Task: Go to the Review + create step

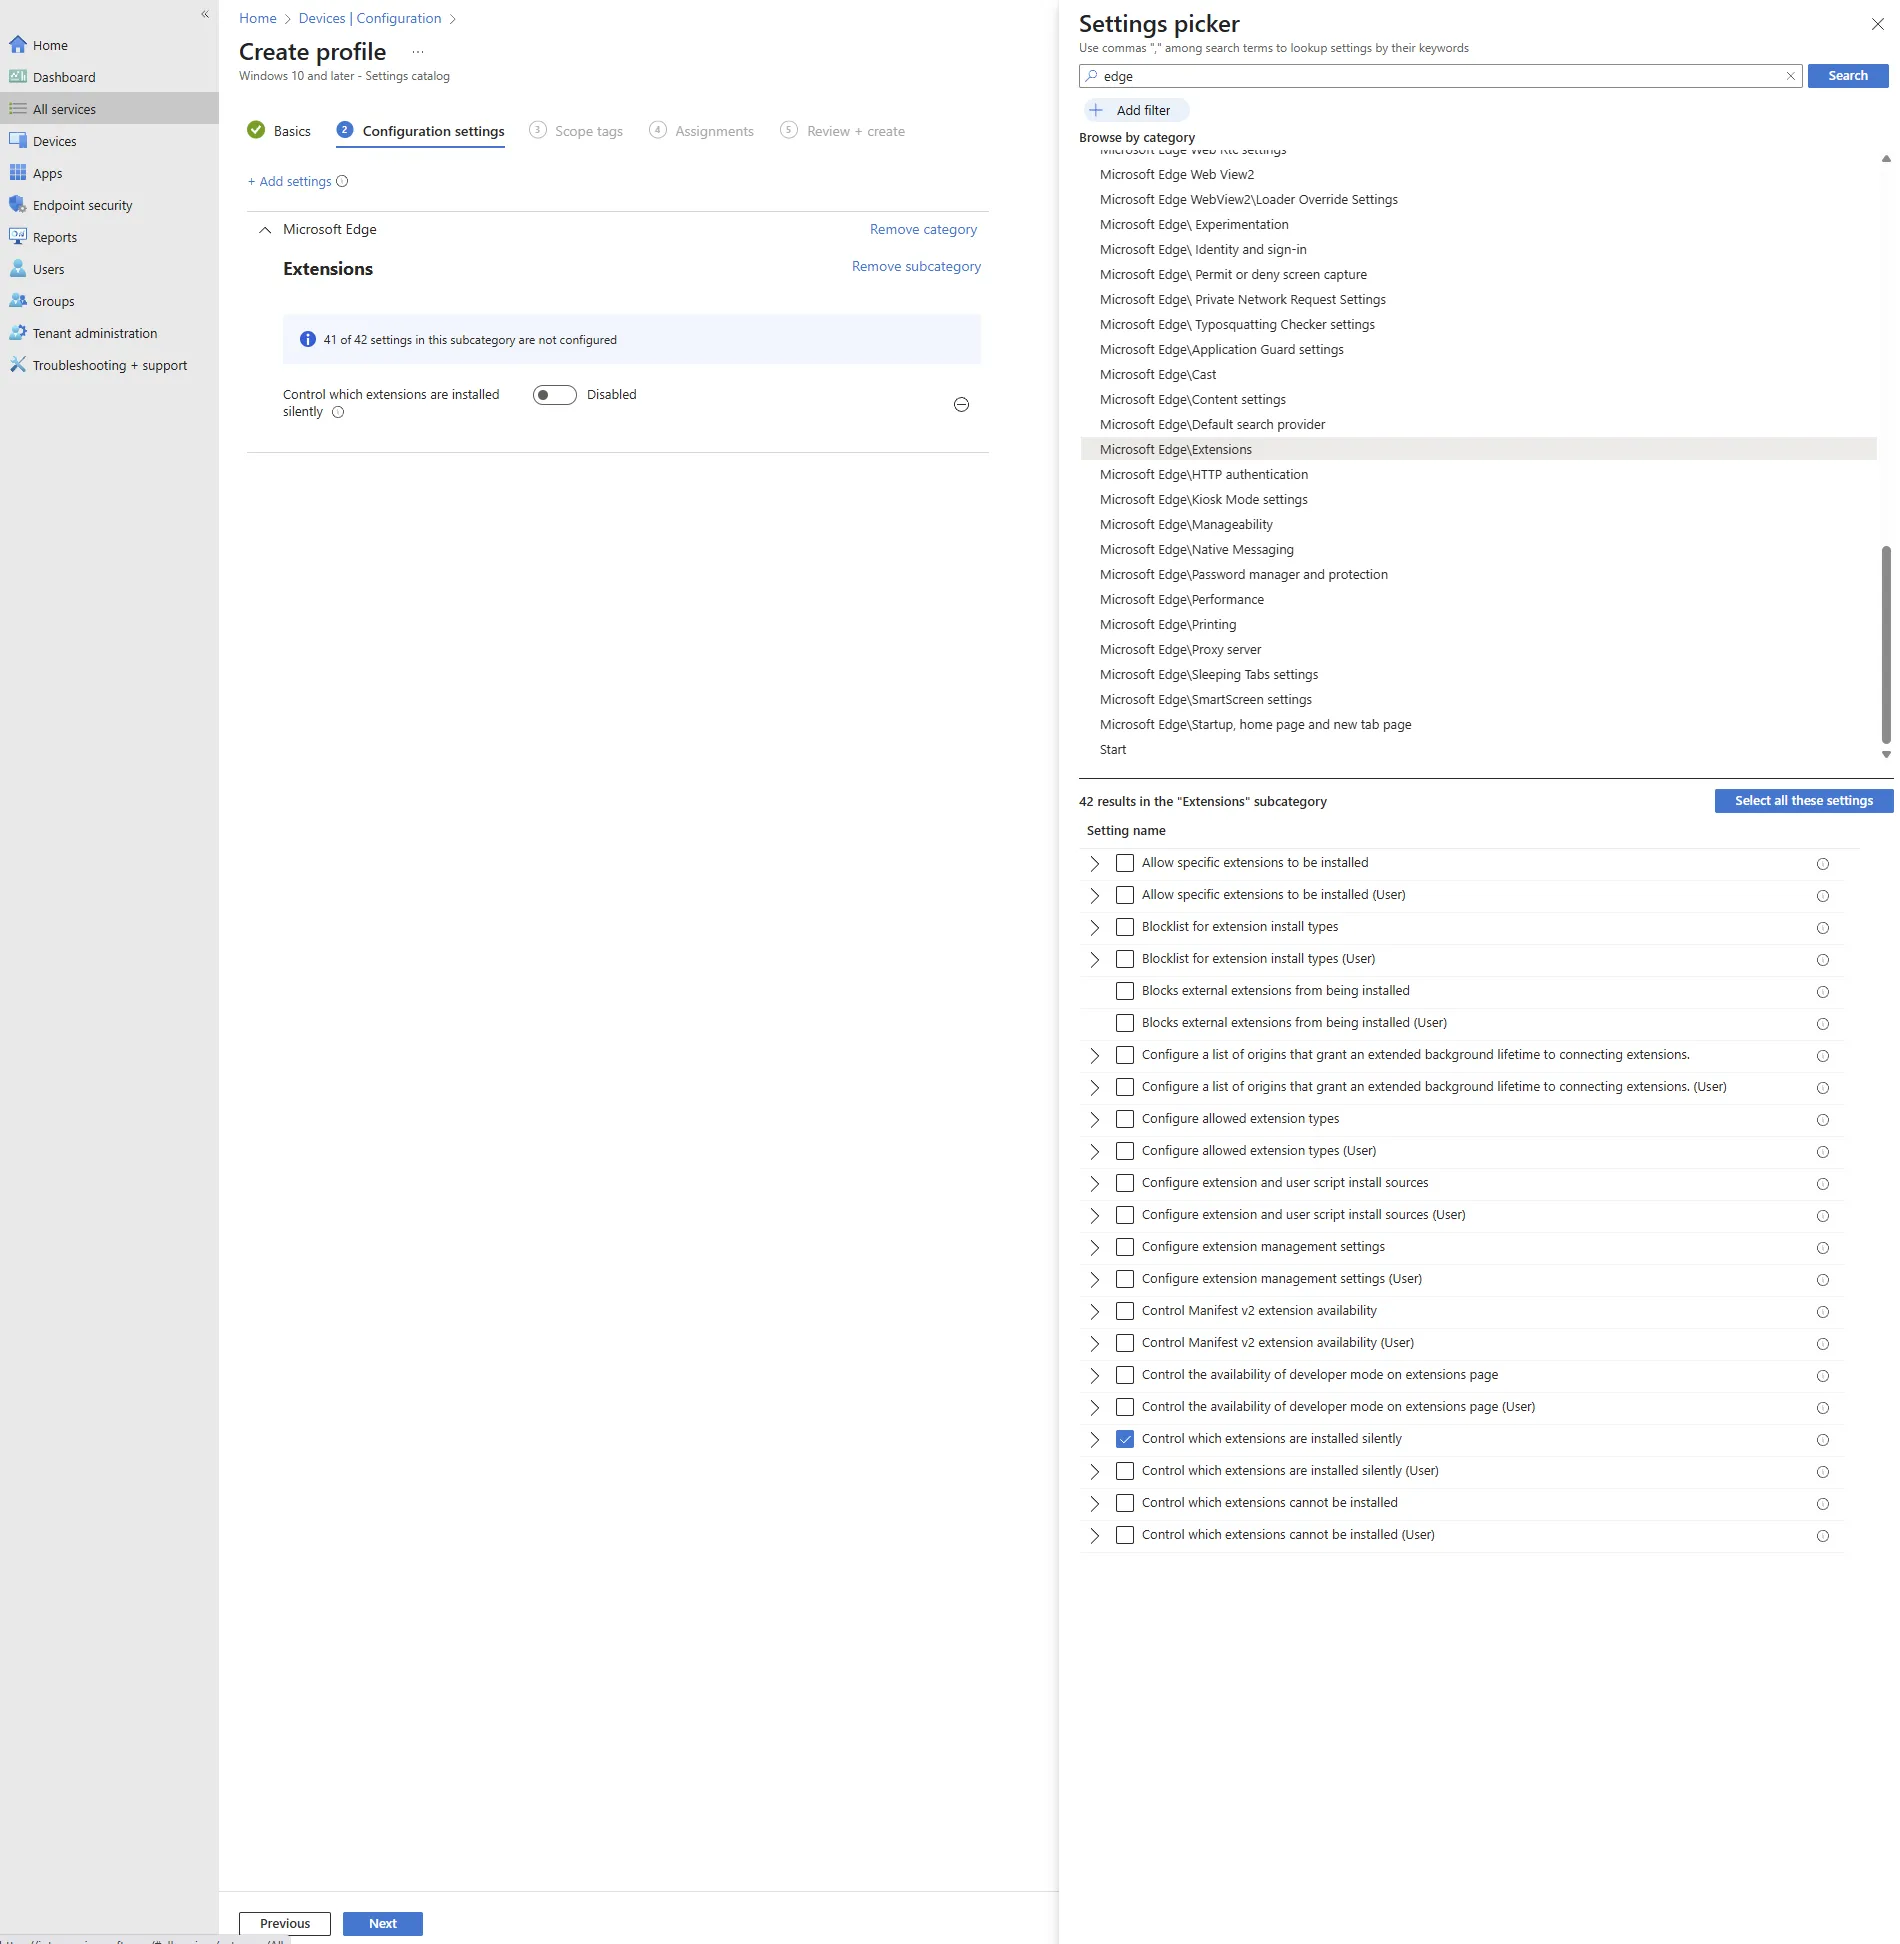Action: tap(843, 131)
